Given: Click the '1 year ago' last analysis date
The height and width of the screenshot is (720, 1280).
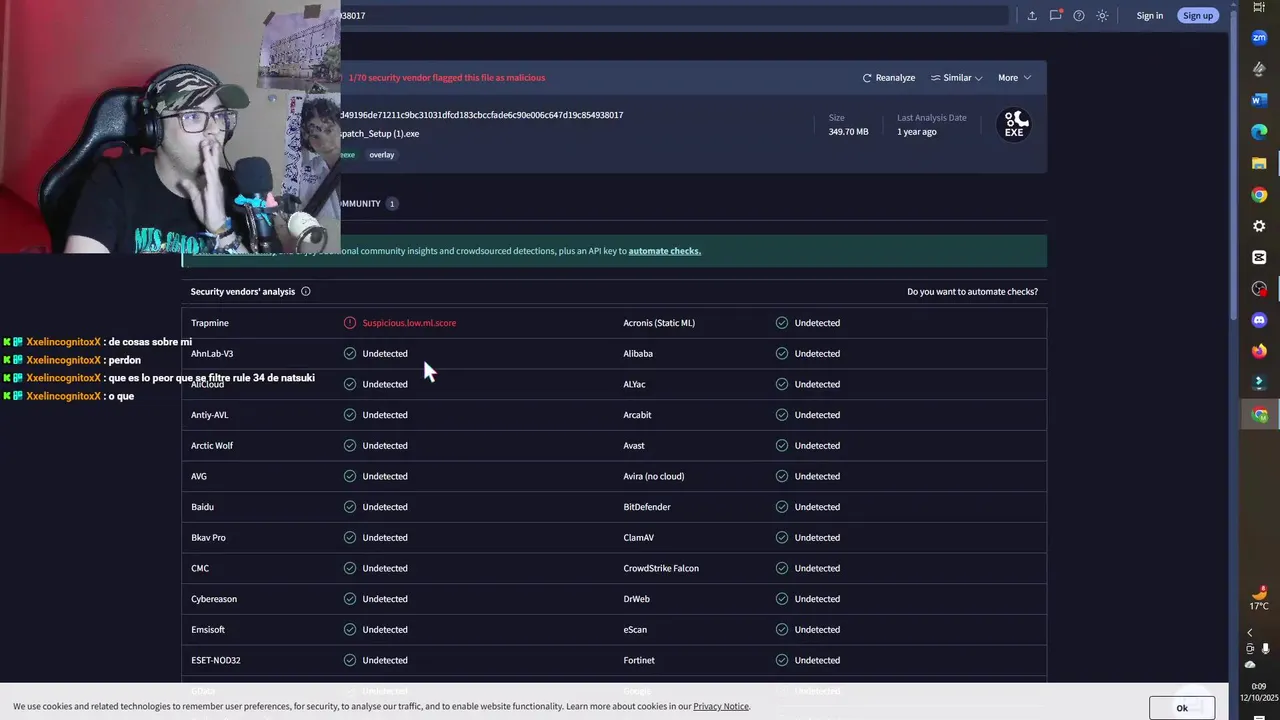Looking at the screenshot, I should click(917, 132).
